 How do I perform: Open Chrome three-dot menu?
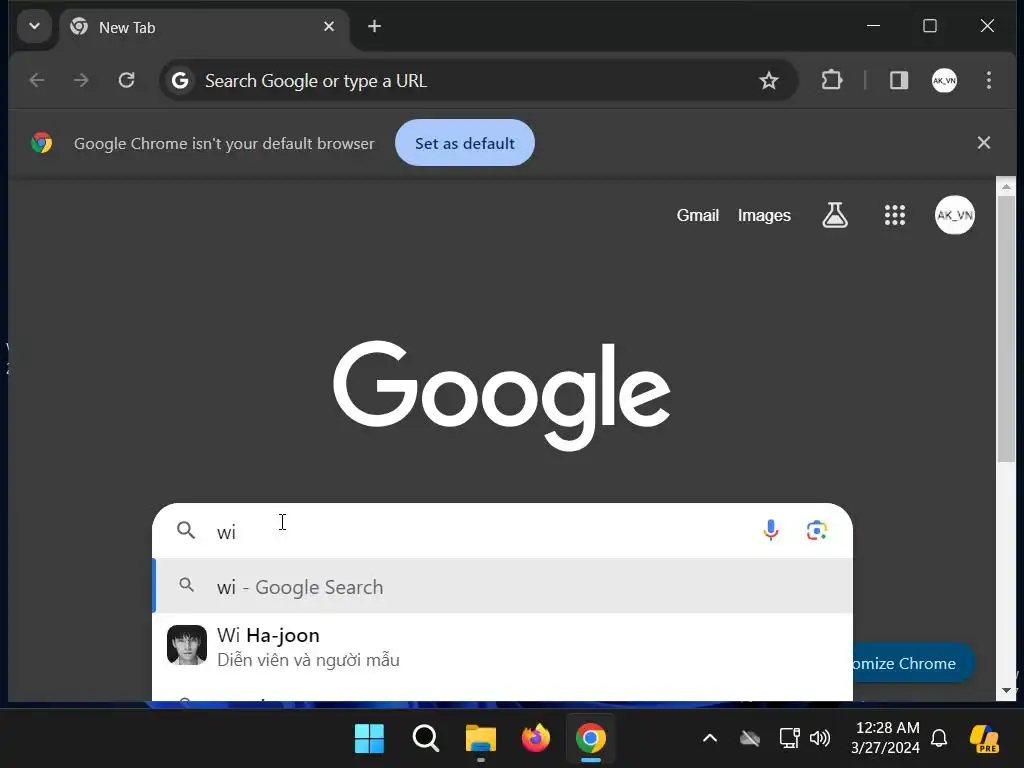[989, 80]
